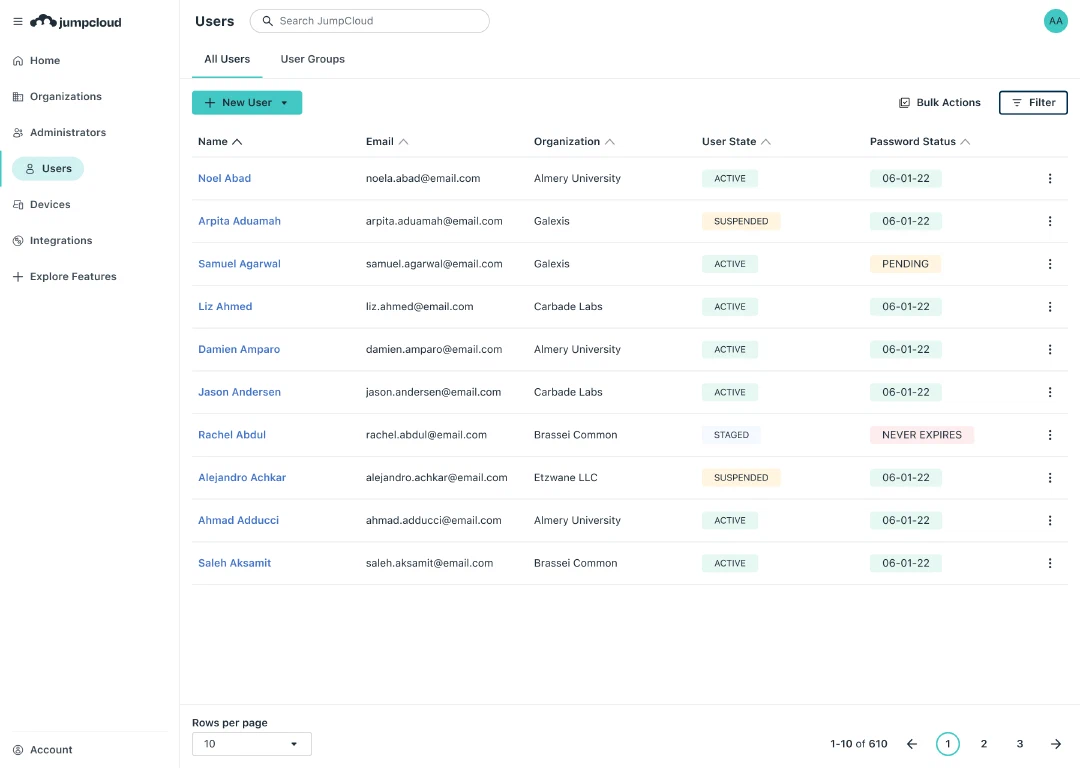Viewport: 1080px width, 768px height.
Task: Select current page 1 in pagination
Action: 948,744
